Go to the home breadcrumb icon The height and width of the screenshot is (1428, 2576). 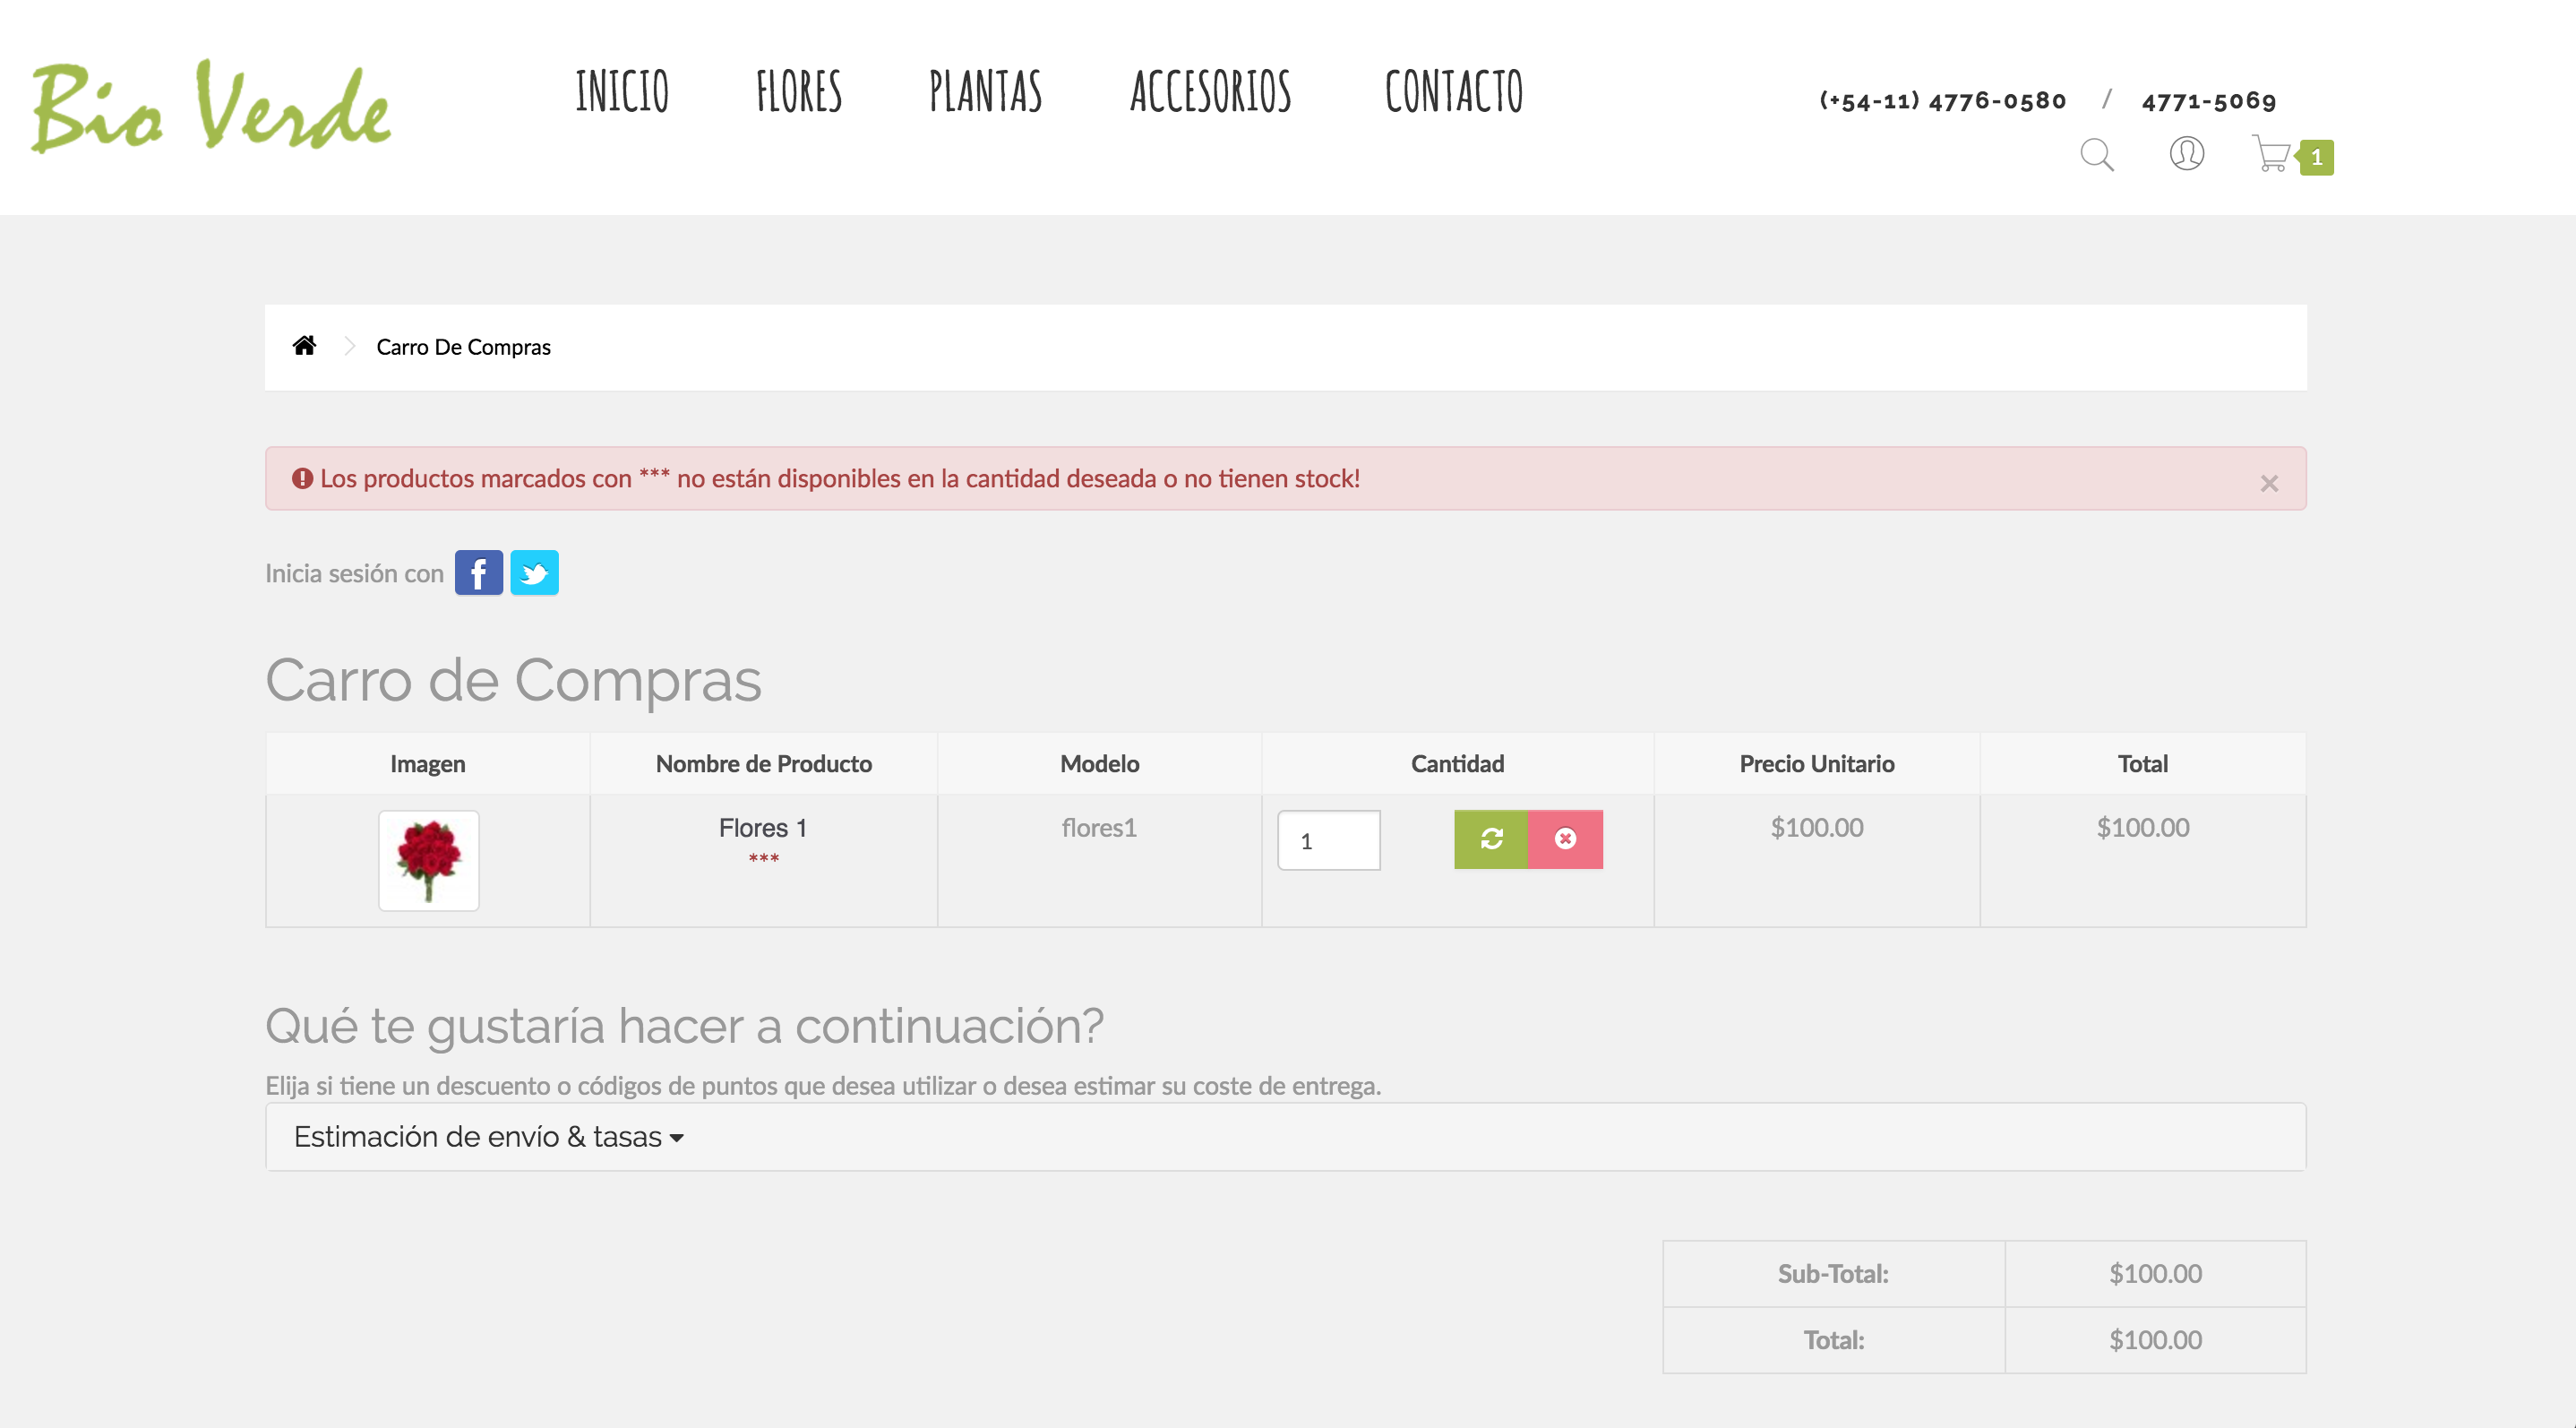click(304, 345)
